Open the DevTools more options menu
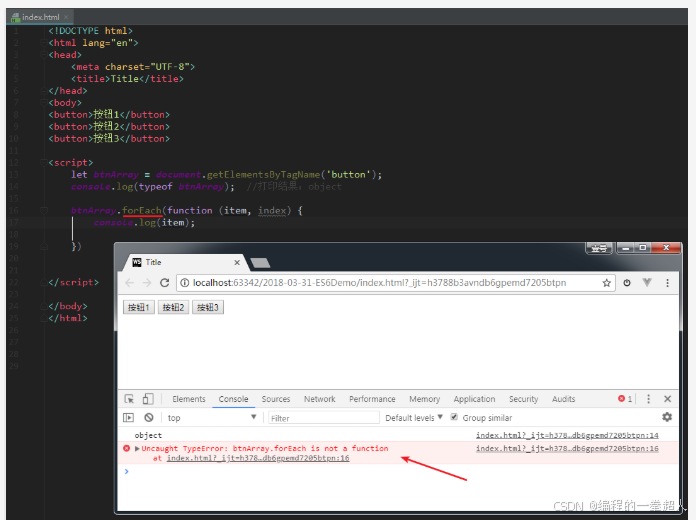The image size is (696, 520). click(649, 399)
